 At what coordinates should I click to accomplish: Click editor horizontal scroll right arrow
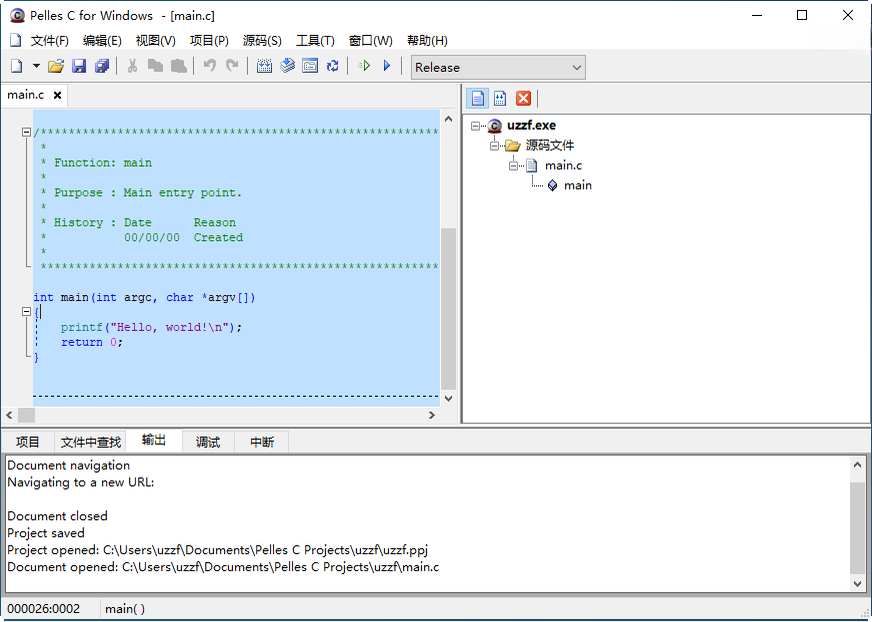pyautogui.click(x=432, y=416)
